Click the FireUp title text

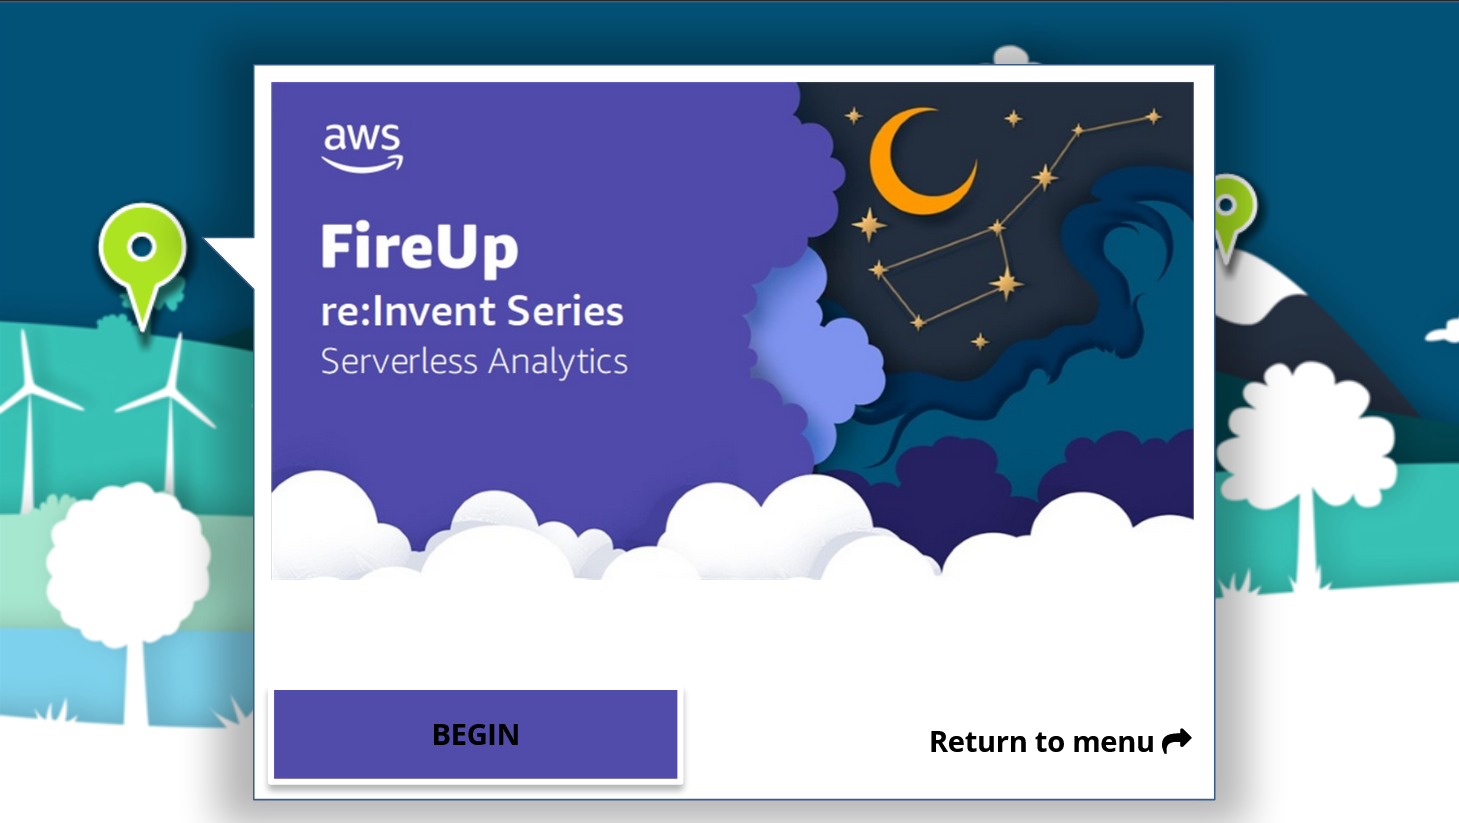point(419,247)
